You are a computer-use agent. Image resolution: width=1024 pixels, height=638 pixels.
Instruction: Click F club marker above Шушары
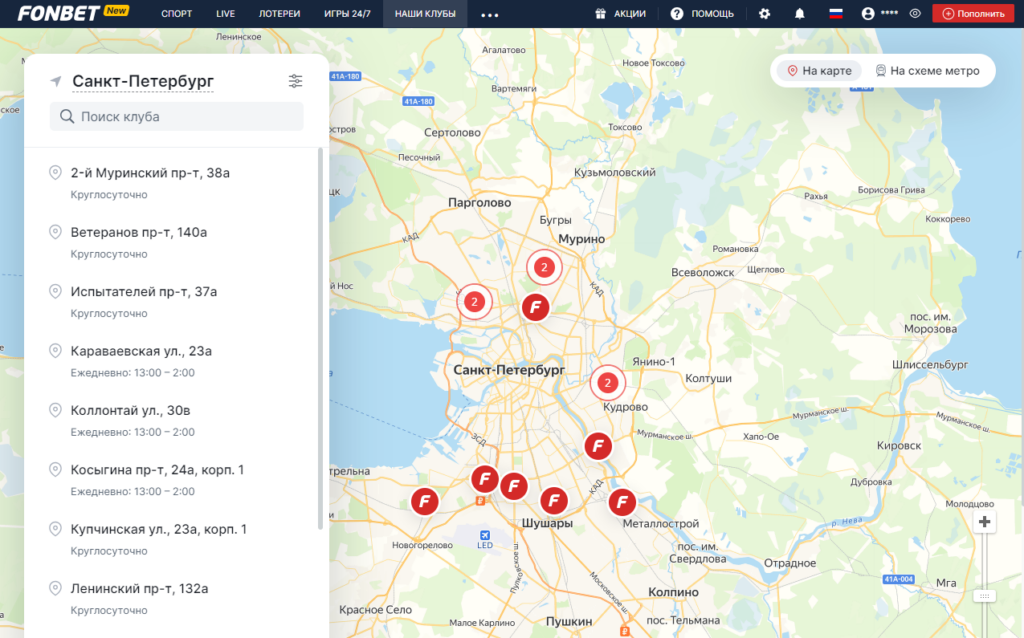point(554,501)
